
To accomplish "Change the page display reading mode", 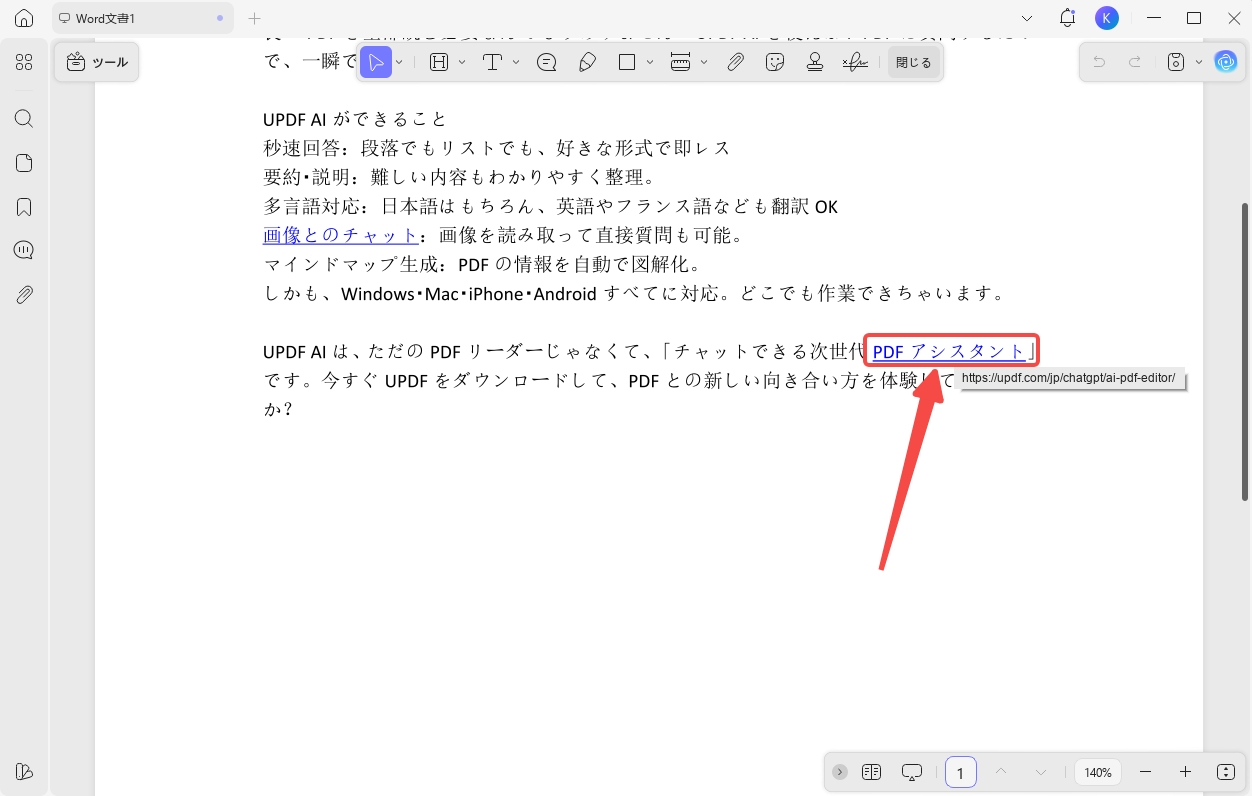I will (871, 772).
